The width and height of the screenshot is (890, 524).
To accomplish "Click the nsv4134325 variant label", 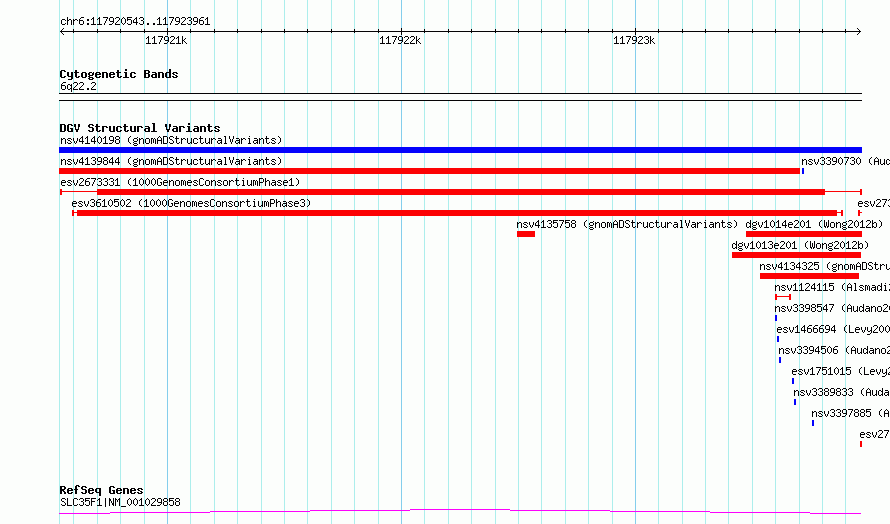I will click(824, 266).
